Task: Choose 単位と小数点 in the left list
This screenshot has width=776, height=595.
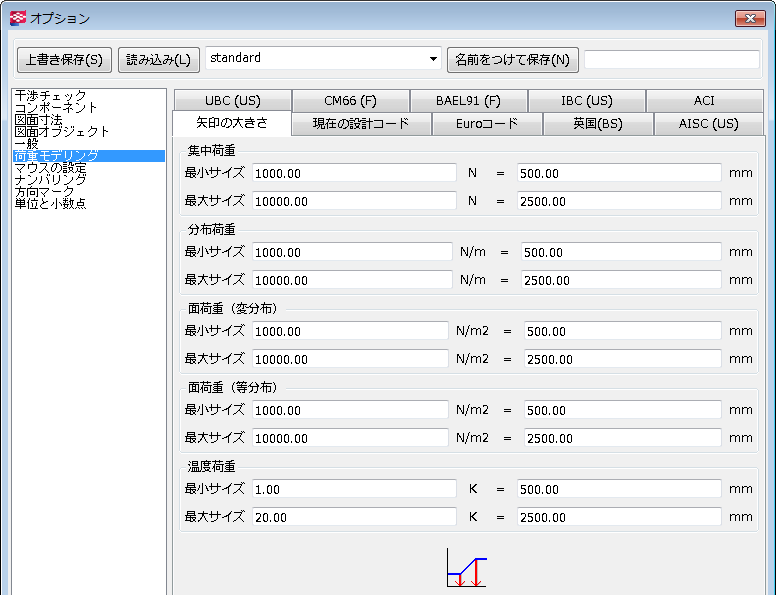Action: [x=51, y=204]
